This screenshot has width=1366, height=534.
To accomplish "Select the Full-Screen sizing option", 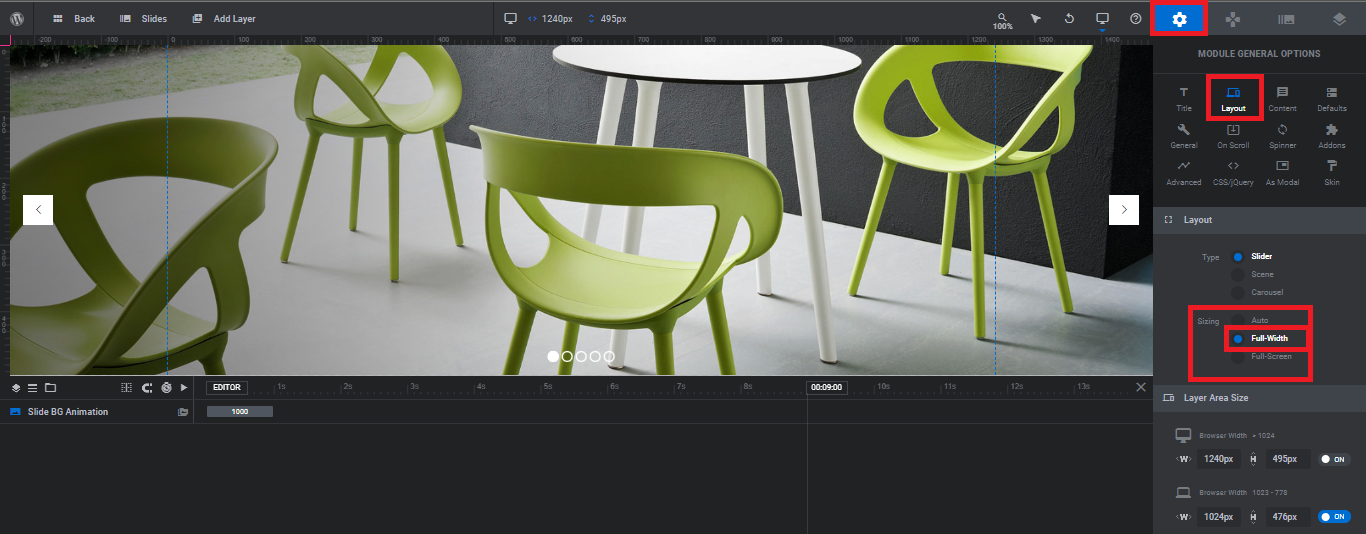I will pos(1238,357).
